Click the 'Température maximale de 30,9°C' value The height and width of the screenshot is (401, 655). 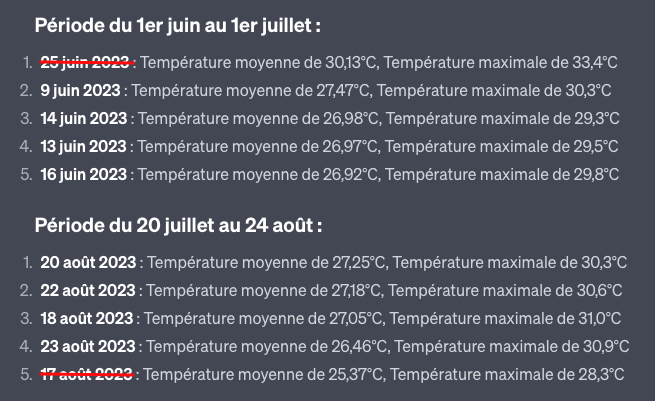click(x=511, y=347)
